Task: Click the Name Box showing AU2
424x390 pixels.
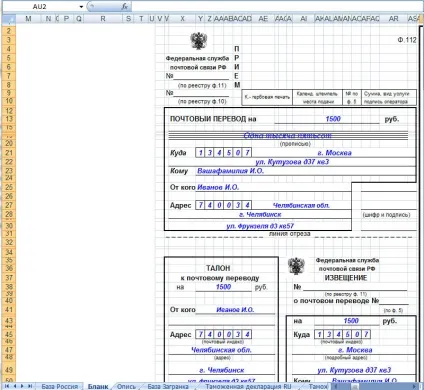Action: (x=39, y=6)
